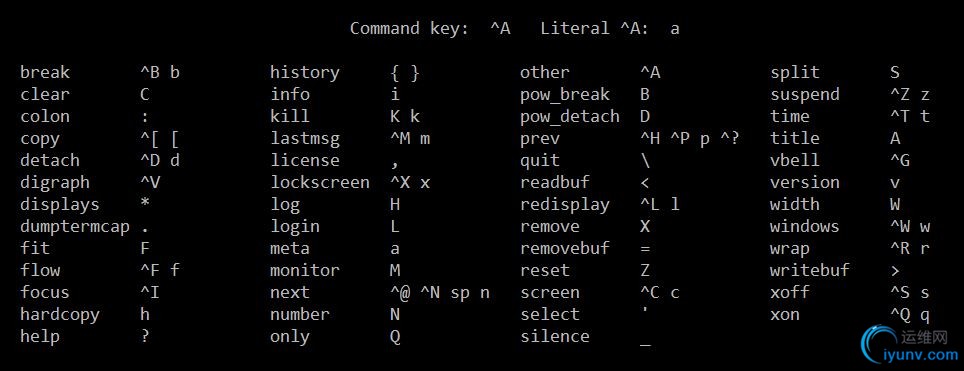Select the 'hardcopy' command label
Image resolution: width=964 pixels, height=371 pixels.
click(x=60, y=315)
